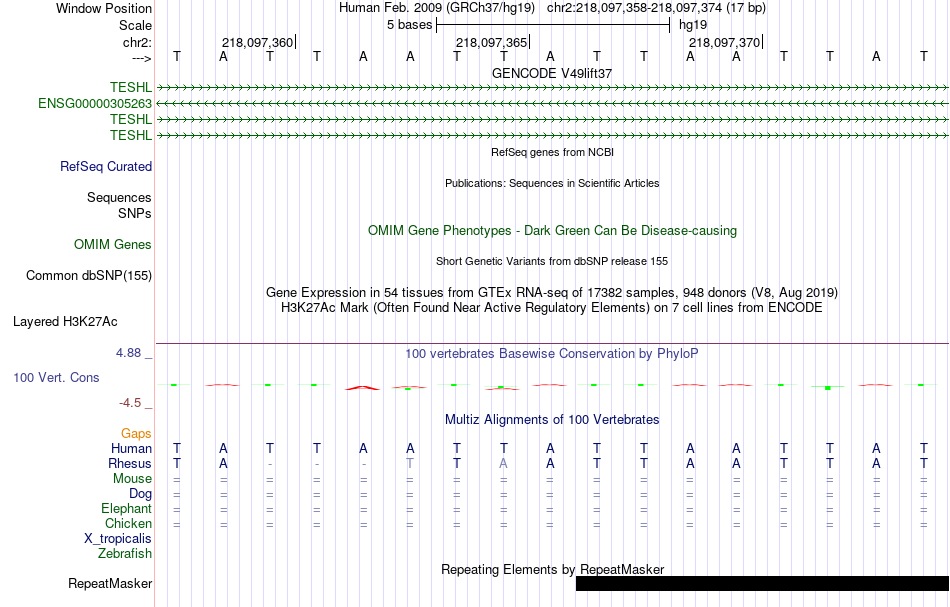Screen dimensions: 950x607
Task: Click the SNPs track label
Action: [x=135, y=214]
